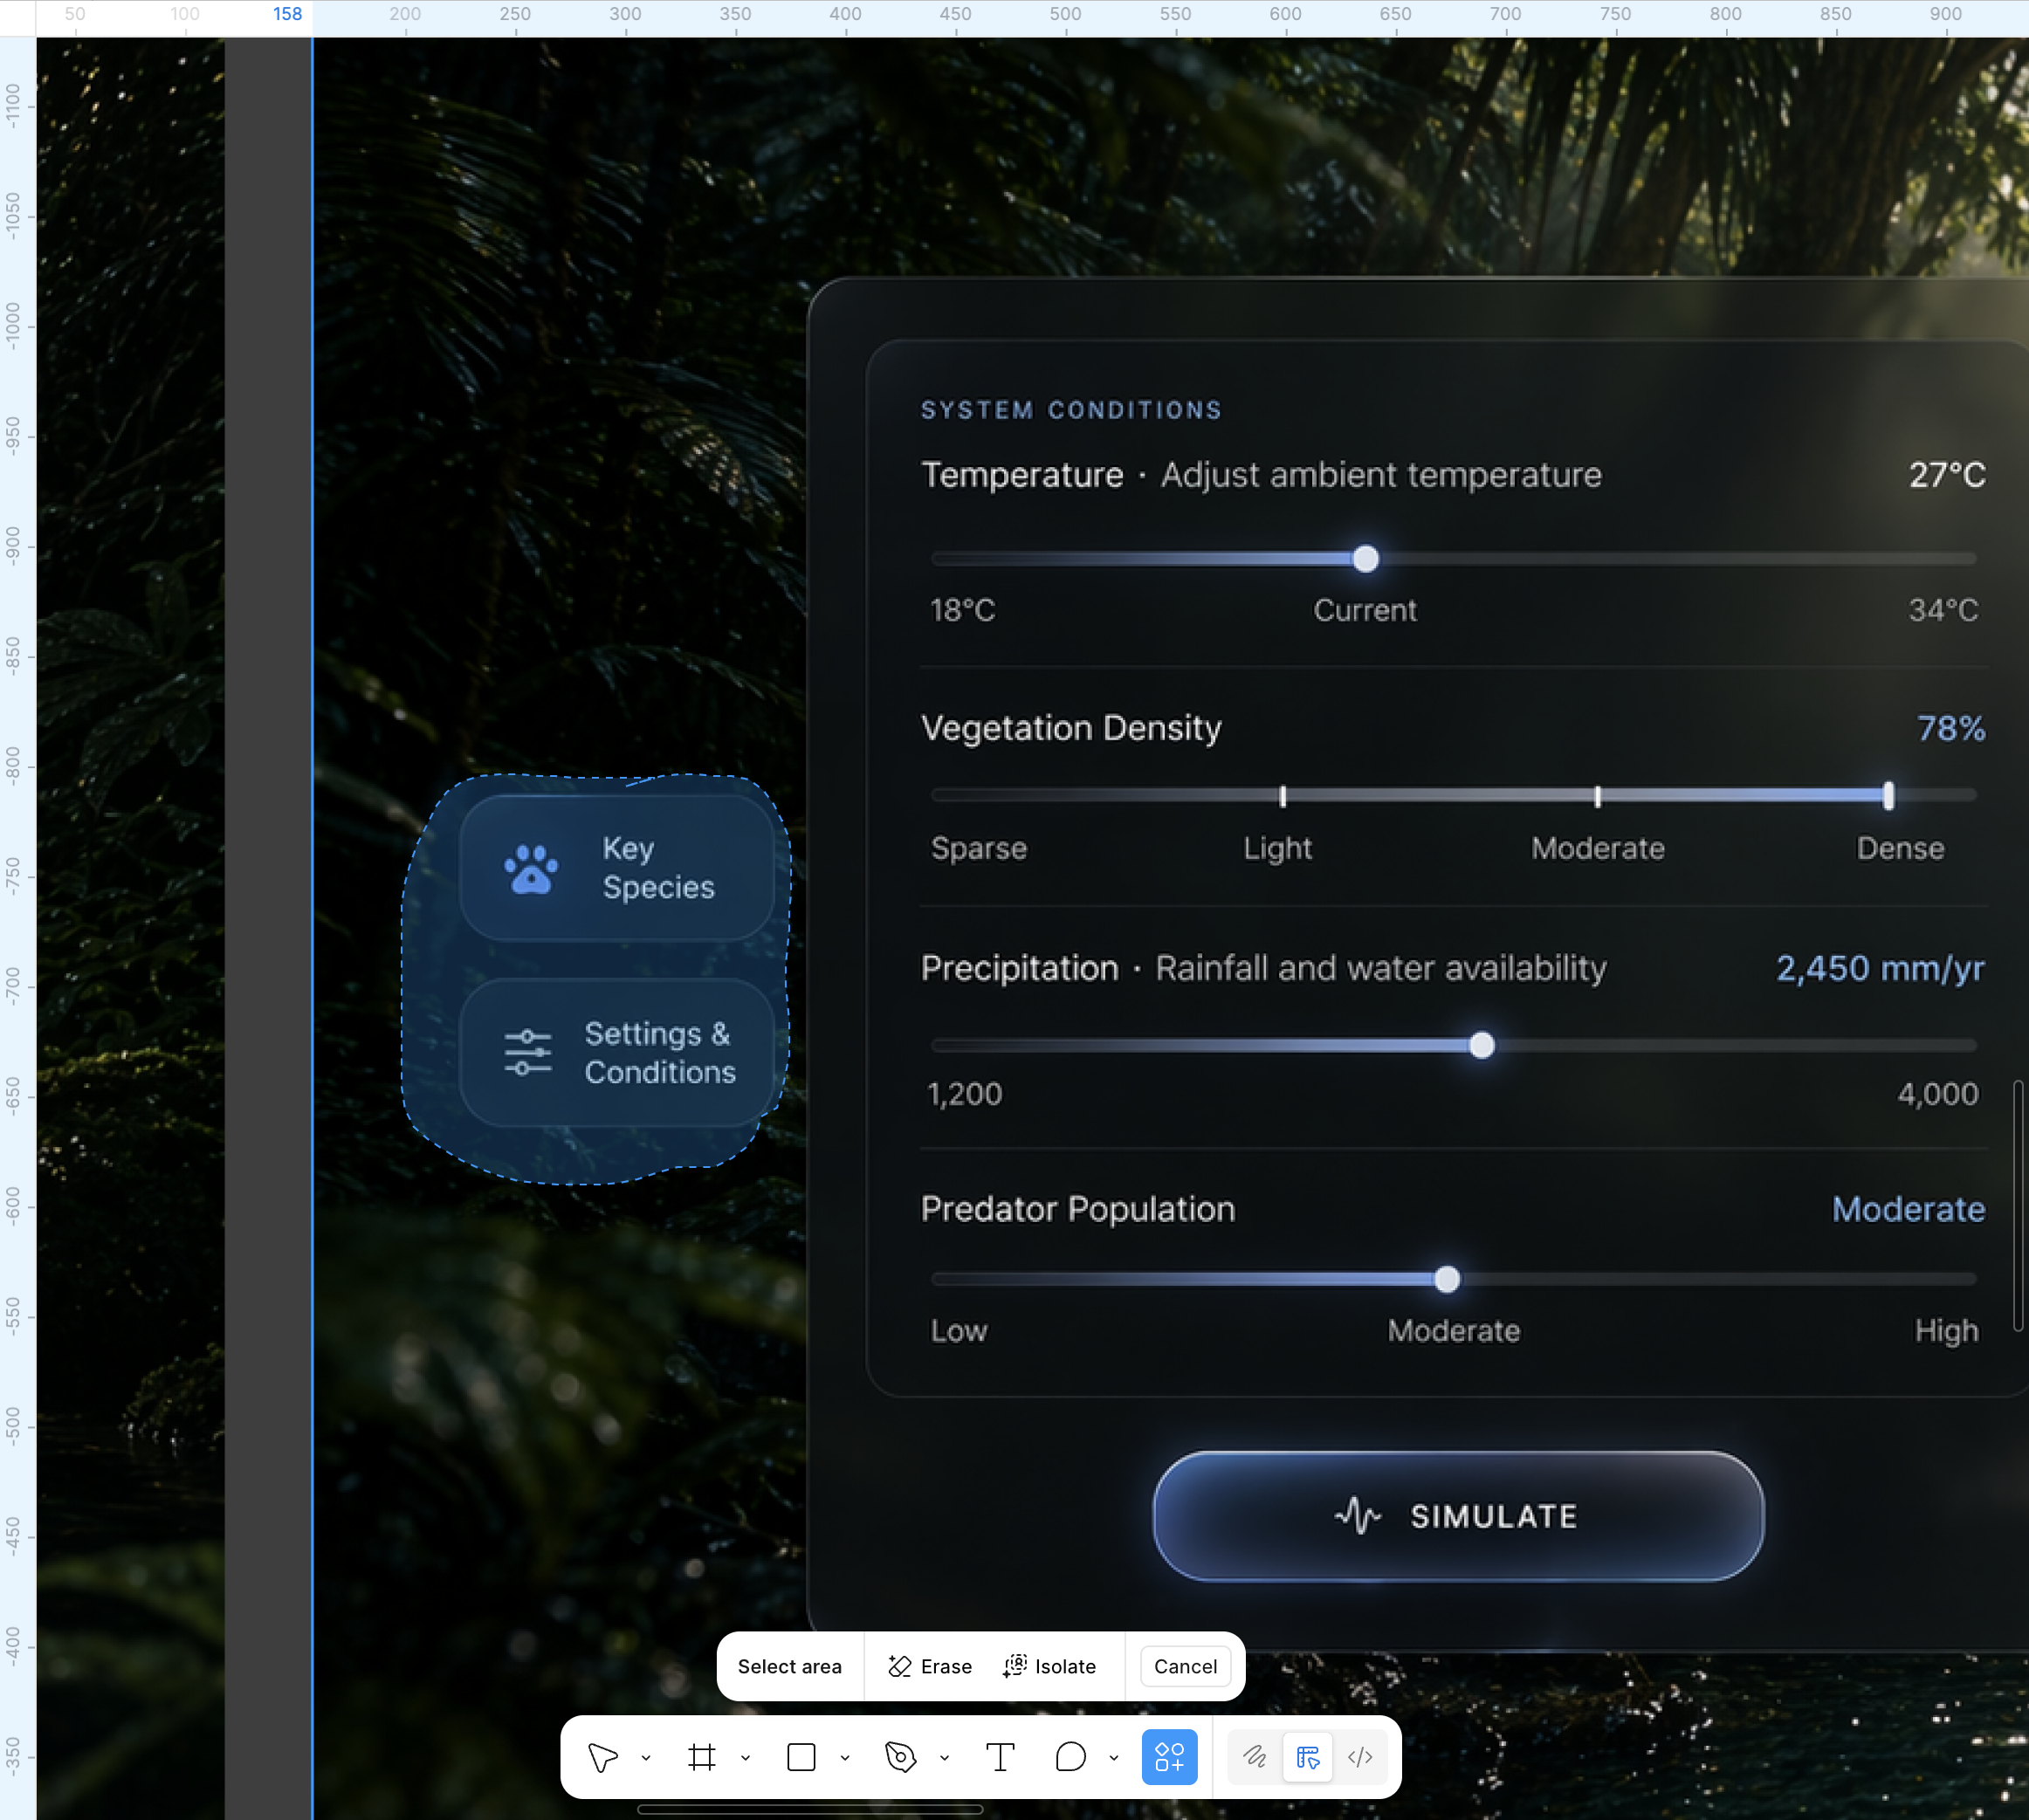The image size is (2029, 1820).
Task: Switch to Design mode
Action: tap(1308, 1757)
